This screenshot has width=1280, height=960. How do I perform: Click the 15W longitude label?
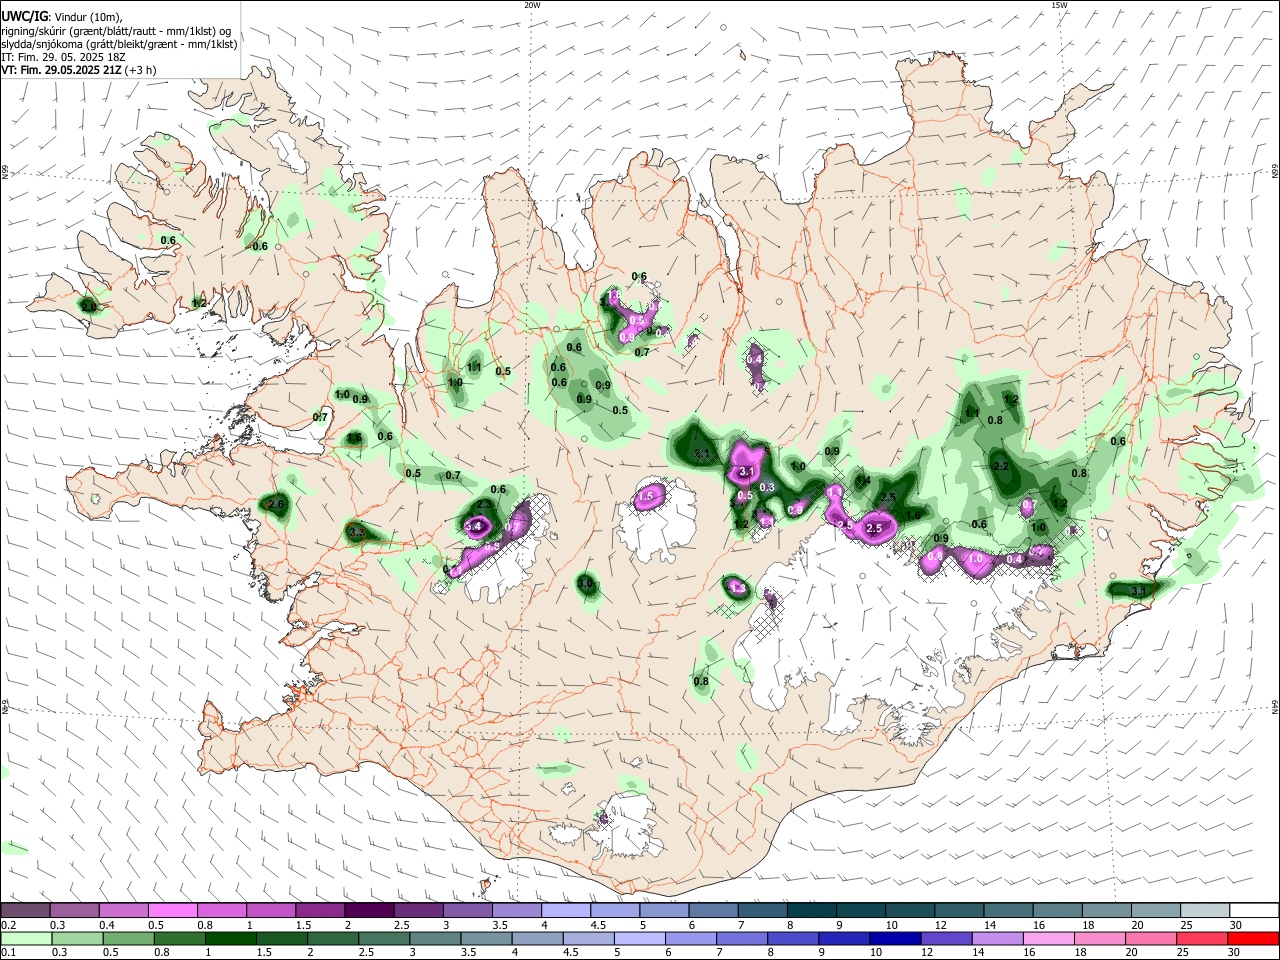(x=1059, y=5)
